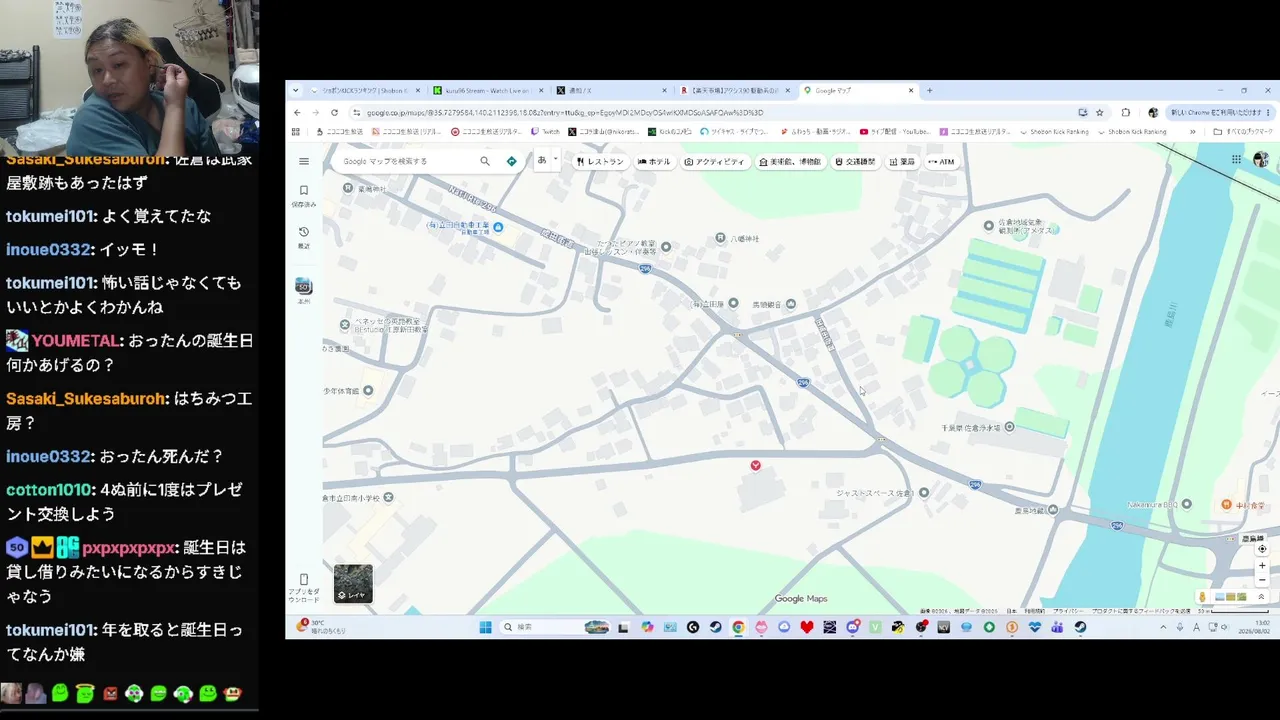Click the Chrome address bar URL
This screenshot has height=720, width=1280.
(565, 113)
